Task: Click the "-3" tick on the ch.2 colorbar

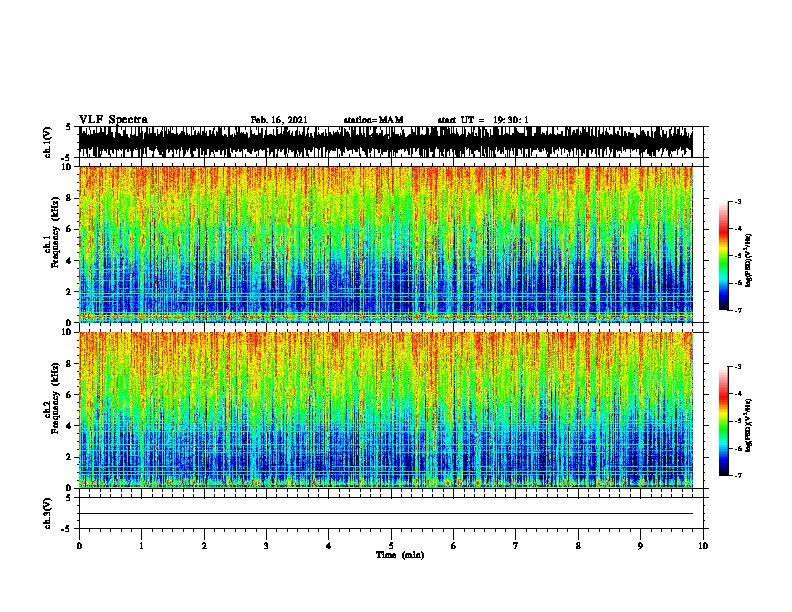Action: click(x=737, y=367)
